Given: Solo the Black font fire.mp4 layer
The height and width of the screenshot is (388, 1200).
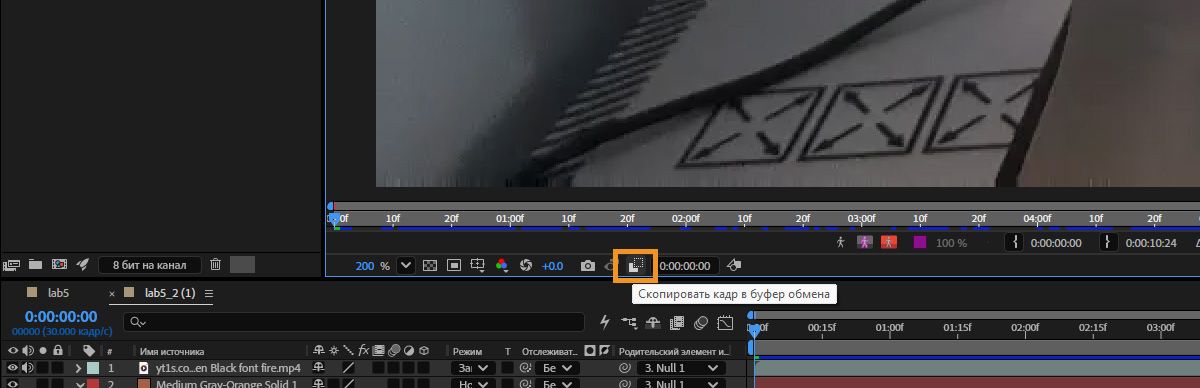Looking at the screenshot, I should click(43, 368).
